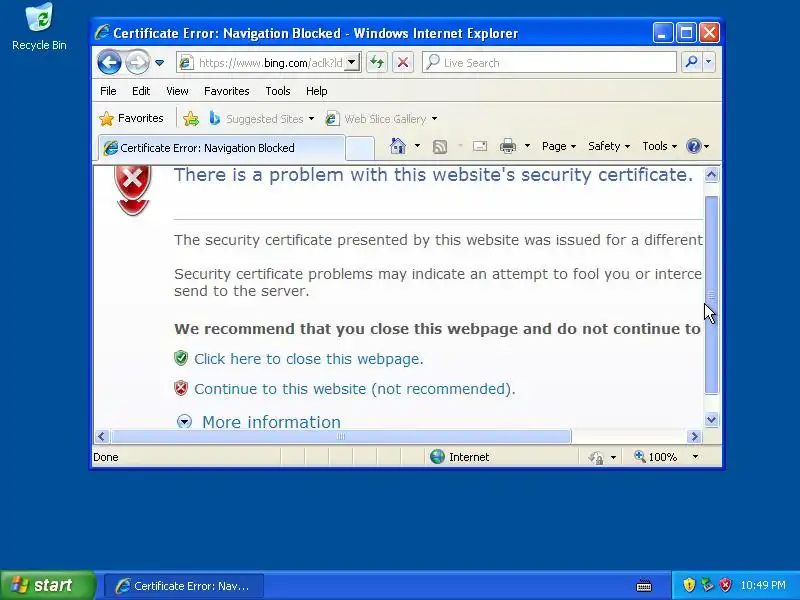Click the RSS feeds icon
This screenshot has height=600, width=800.
440,146
